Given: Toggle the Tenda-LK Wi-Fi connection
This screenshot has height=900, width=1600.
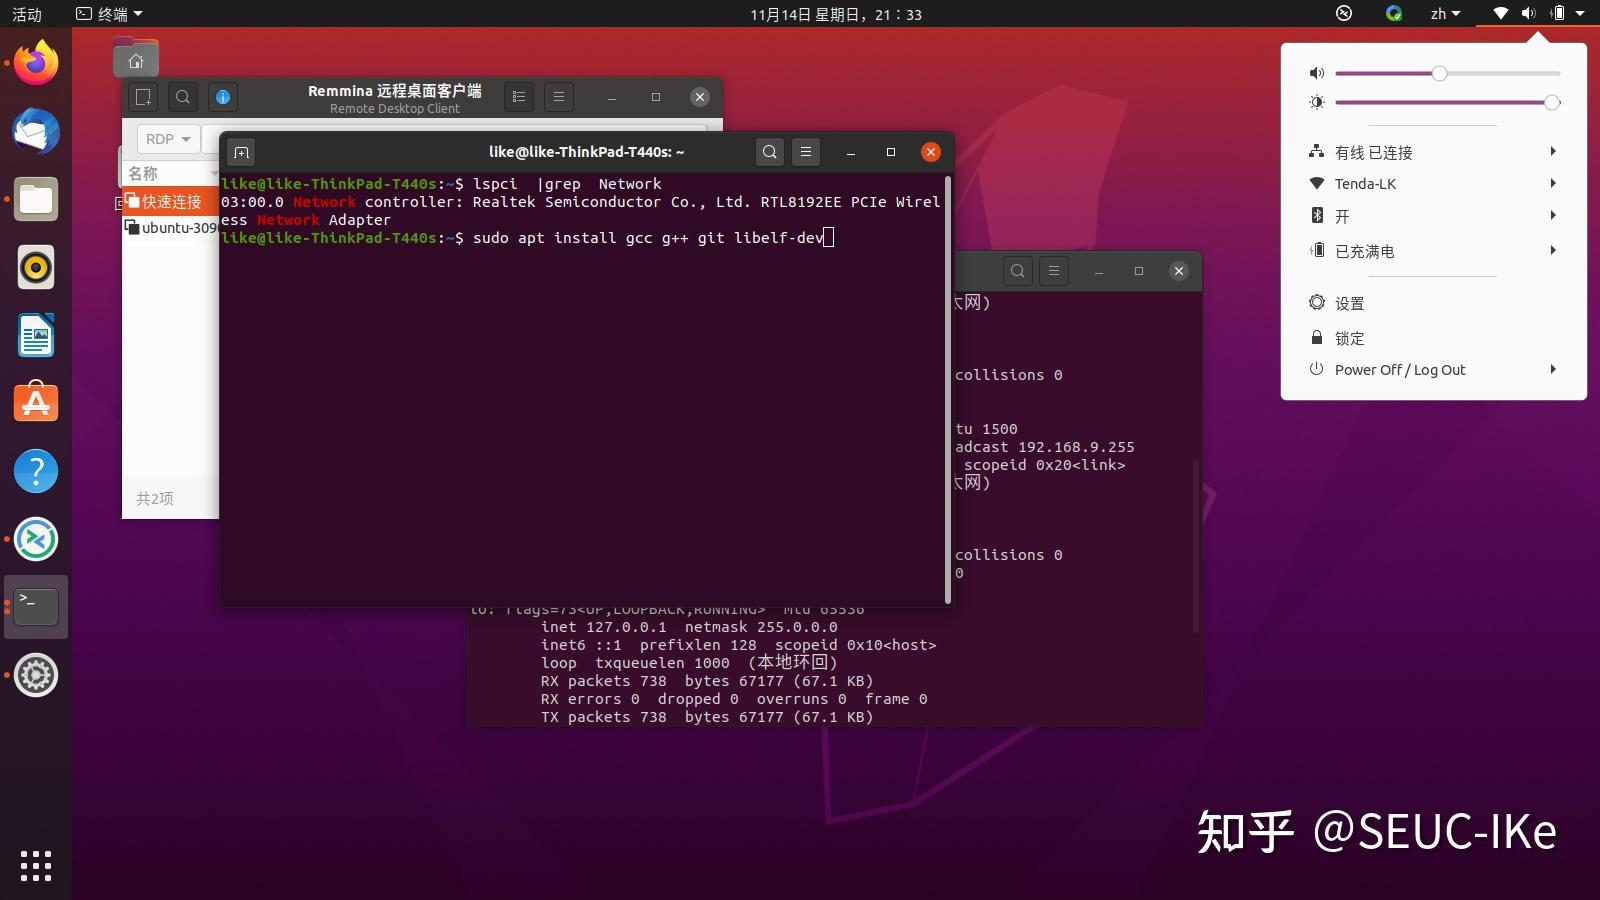Looking at the screenshot, I should (1434, 183).
